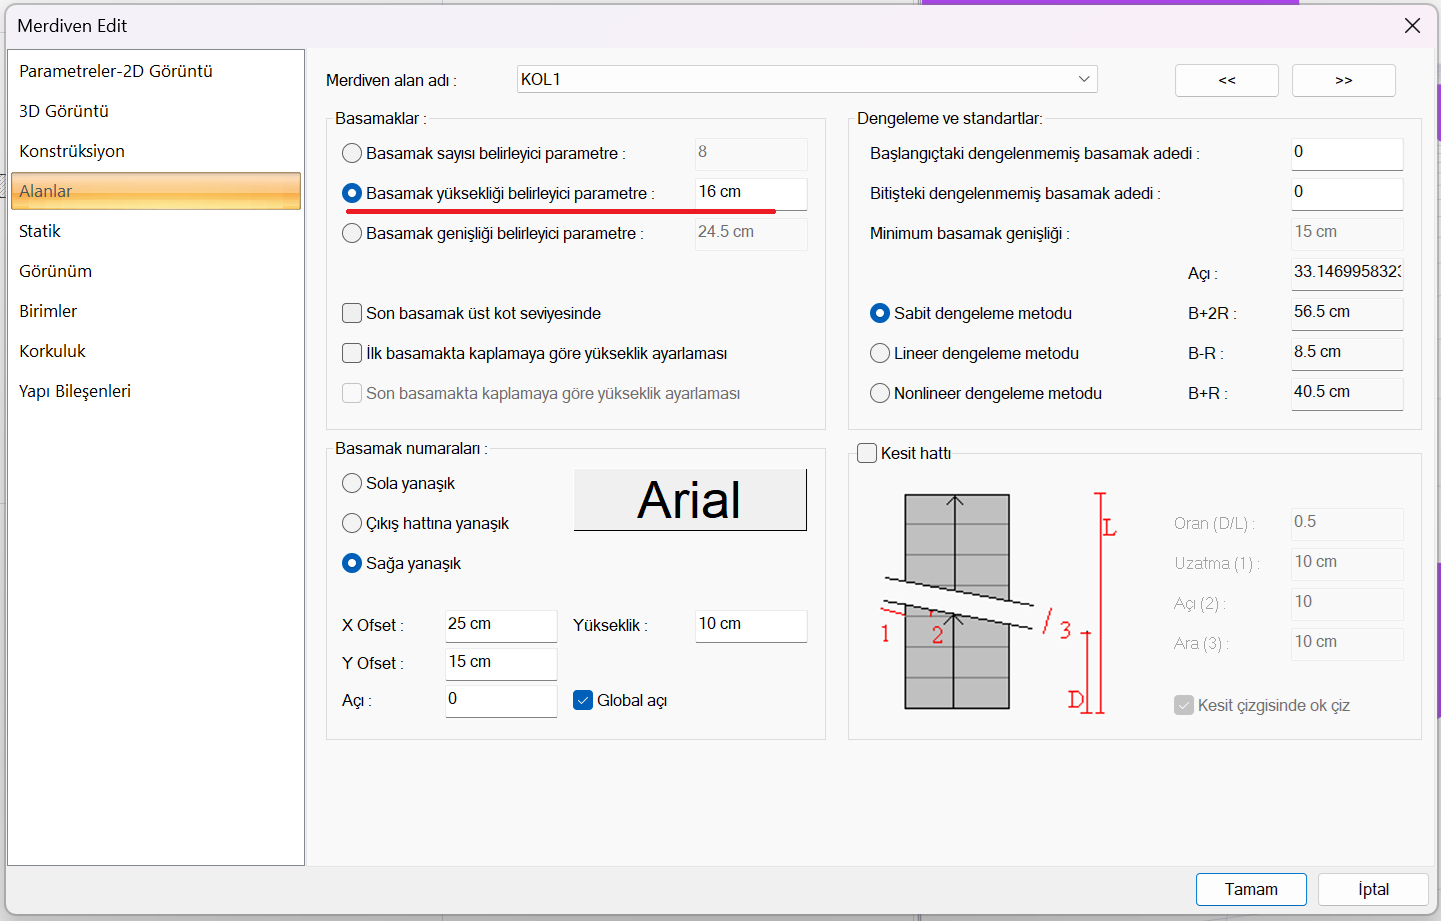The width and height of the screenshot is (1441, 921).
Task: Open the Merdiven alan adı dropdown
Action: coord(1084,79)
